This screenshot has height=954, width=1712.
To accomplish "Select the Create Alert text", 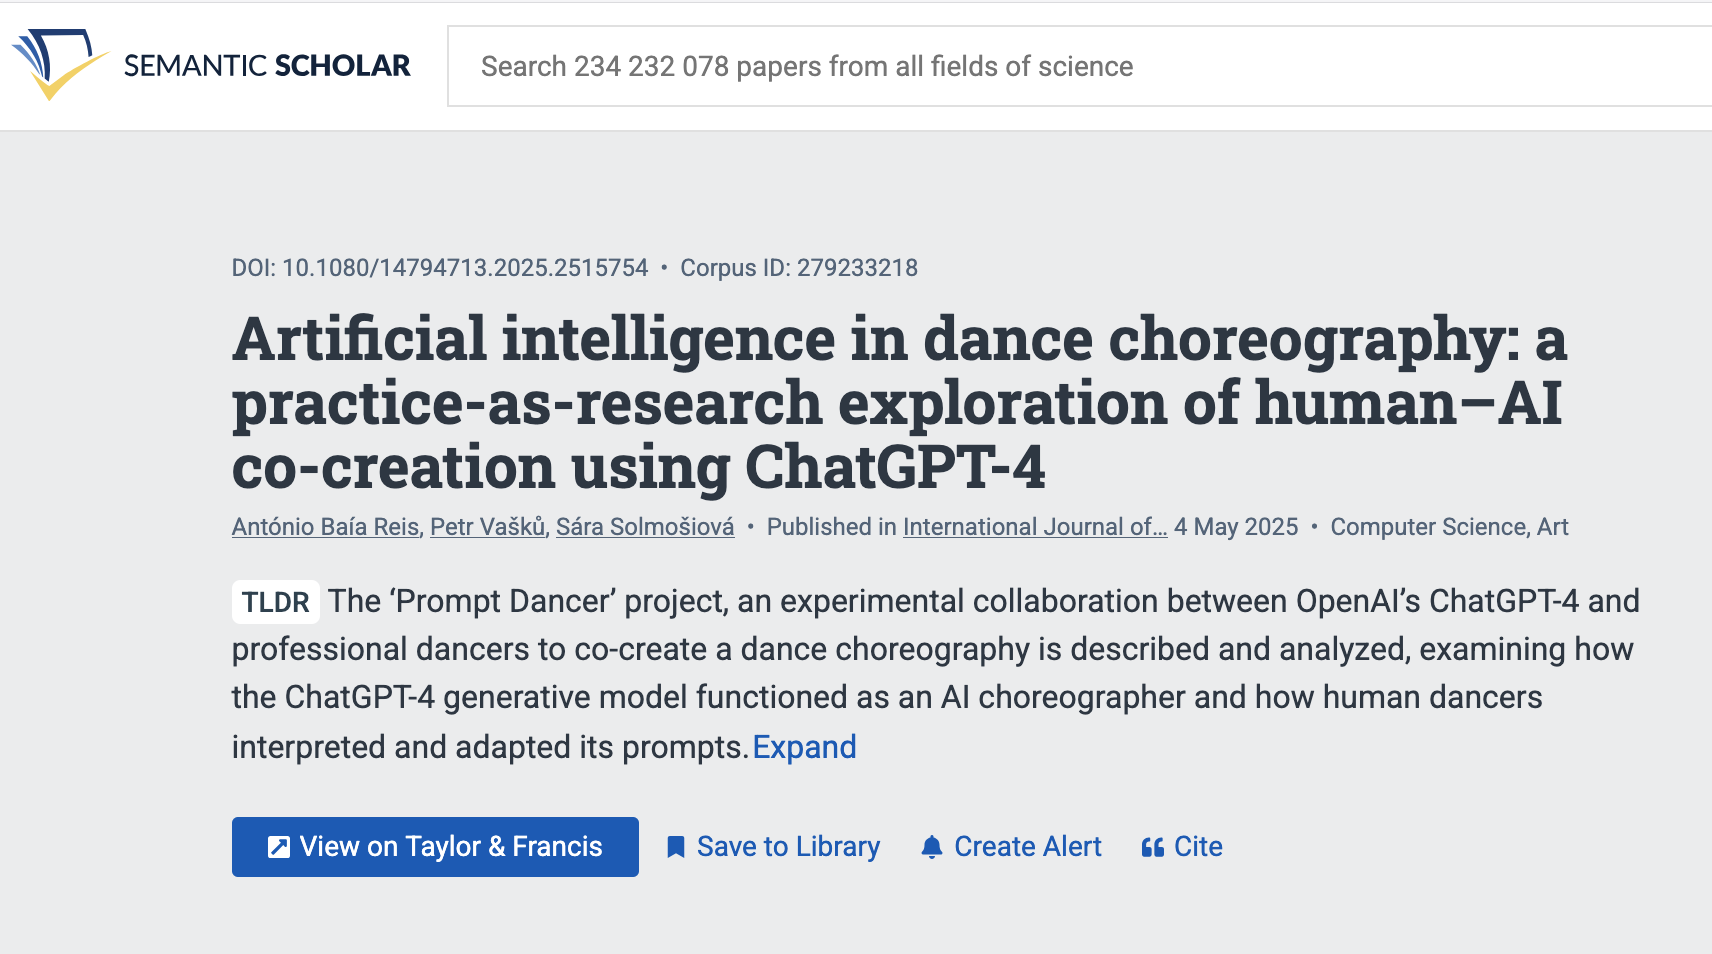I will pos(1028,847).
